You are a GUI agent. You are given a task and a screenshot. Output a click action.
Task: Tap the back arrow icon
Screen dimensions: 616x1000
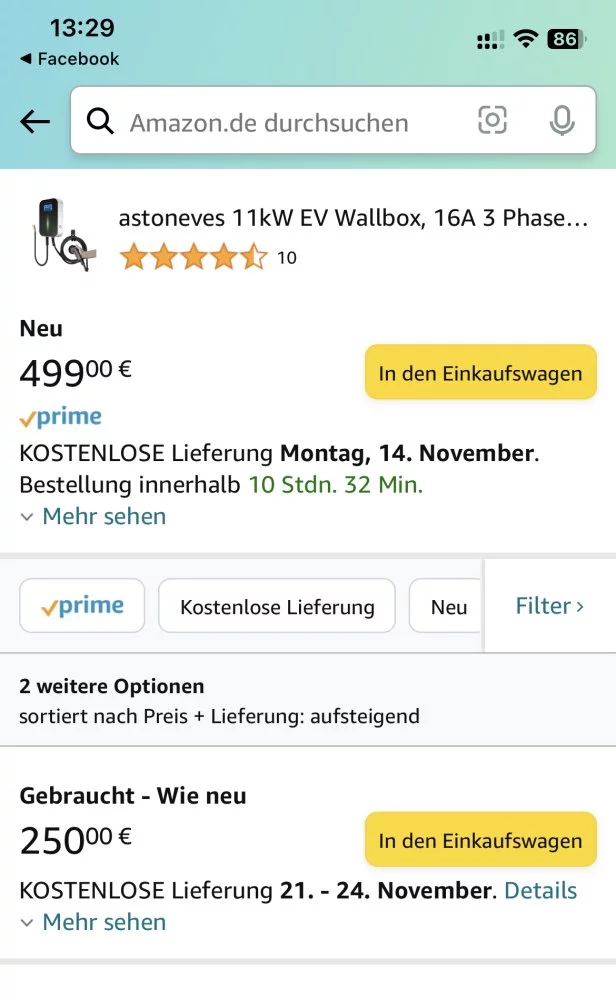[x=35, y=122]
